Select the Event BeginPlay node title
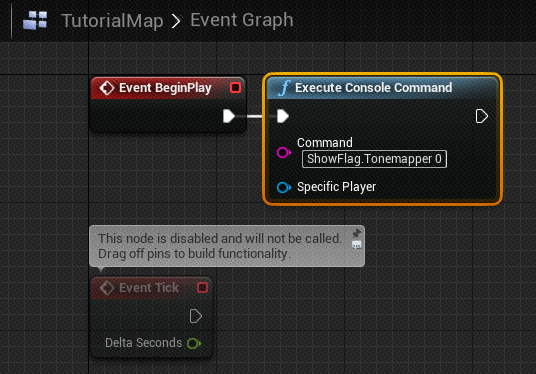 [165, 88]
